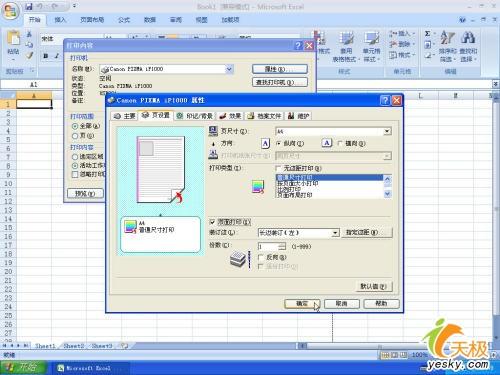Image resolution: width=500 pixels, height=375 pixels.
Task: Open the 页面布局 ribbon tab in Excel
Action: click(x=92, y=20)
